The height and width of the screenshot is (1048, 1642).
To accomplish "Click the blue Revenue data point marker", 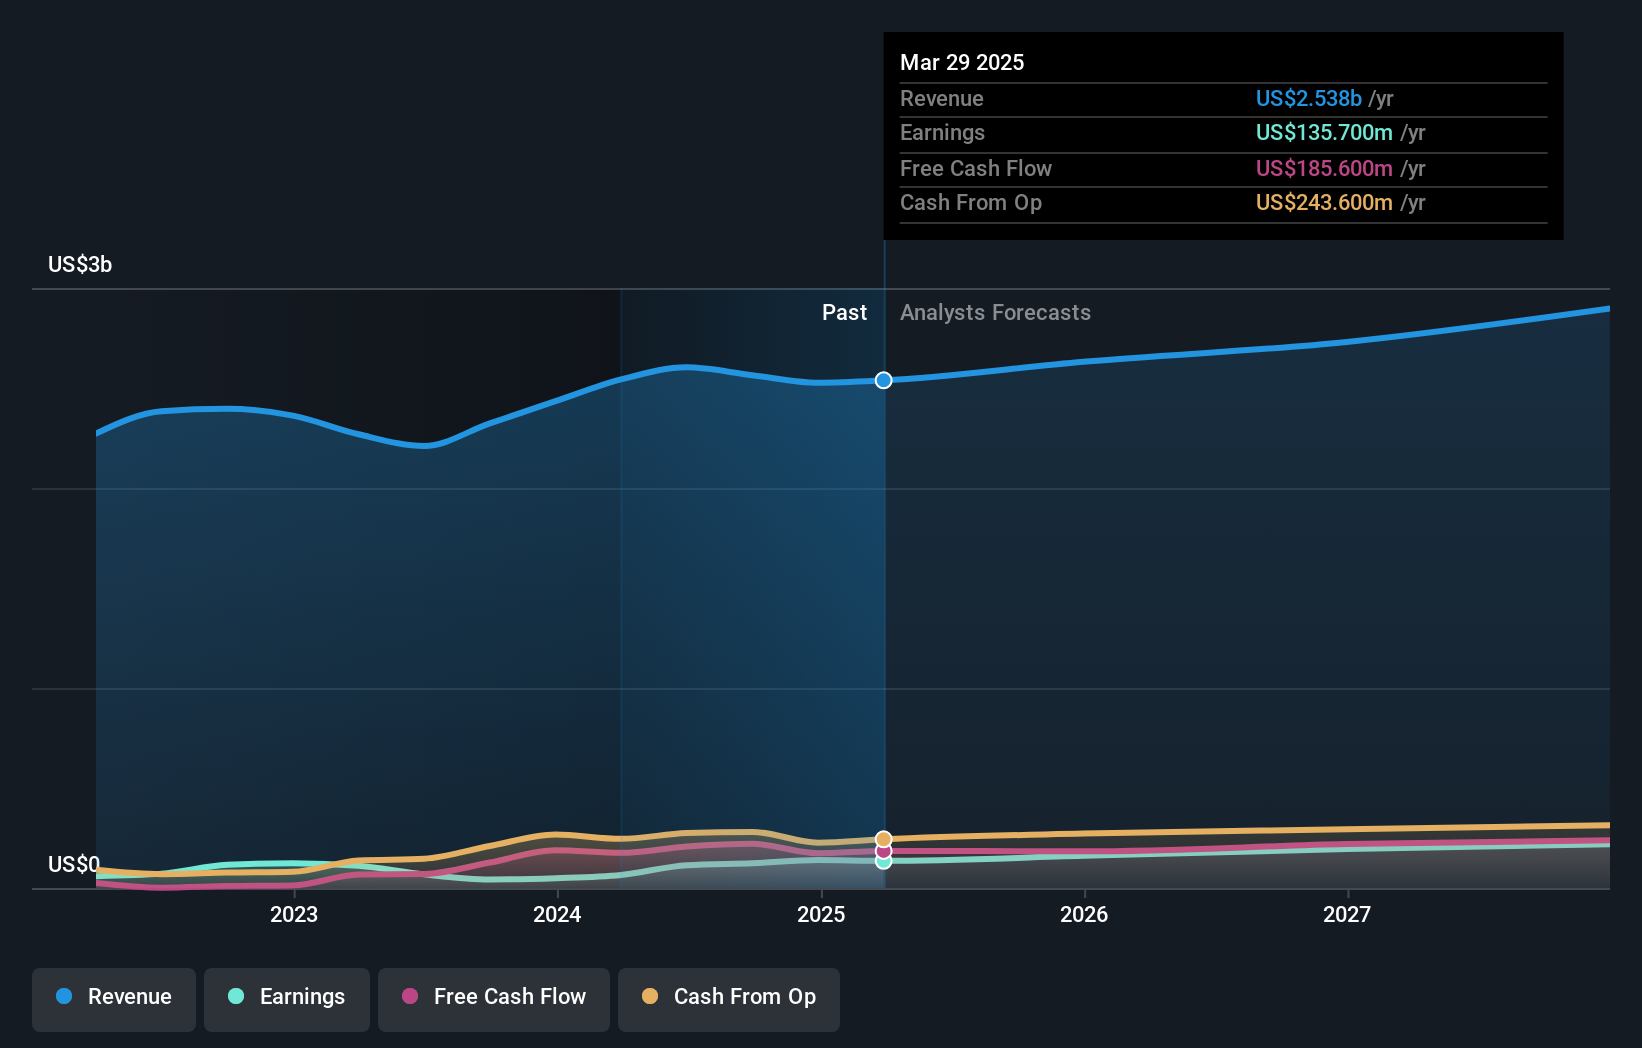I will pos(883,380).
